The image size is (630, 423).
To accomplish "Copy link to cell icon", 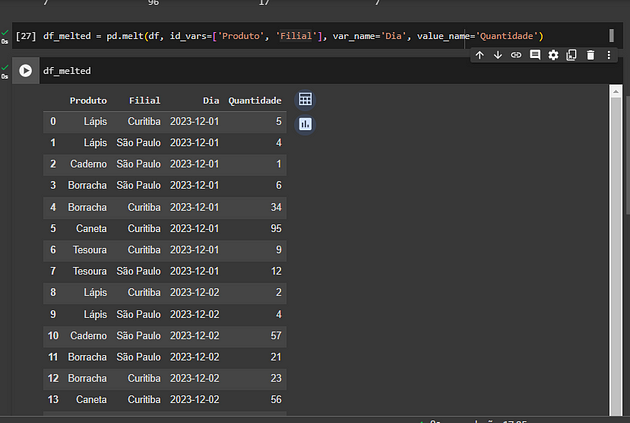I will click(516, 55).
